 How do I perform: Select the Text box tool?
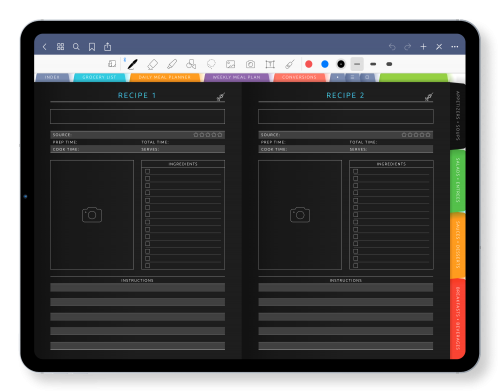pos(270,64)
